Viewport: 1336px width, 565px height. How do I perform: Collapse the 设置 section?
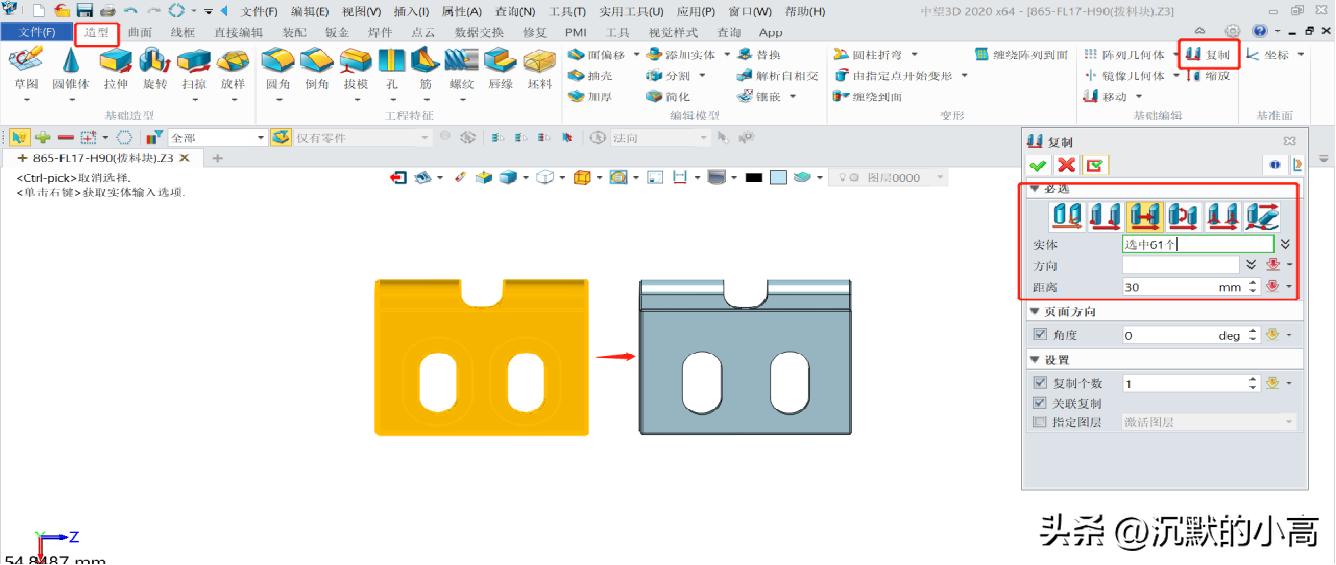pos(1035,359)
